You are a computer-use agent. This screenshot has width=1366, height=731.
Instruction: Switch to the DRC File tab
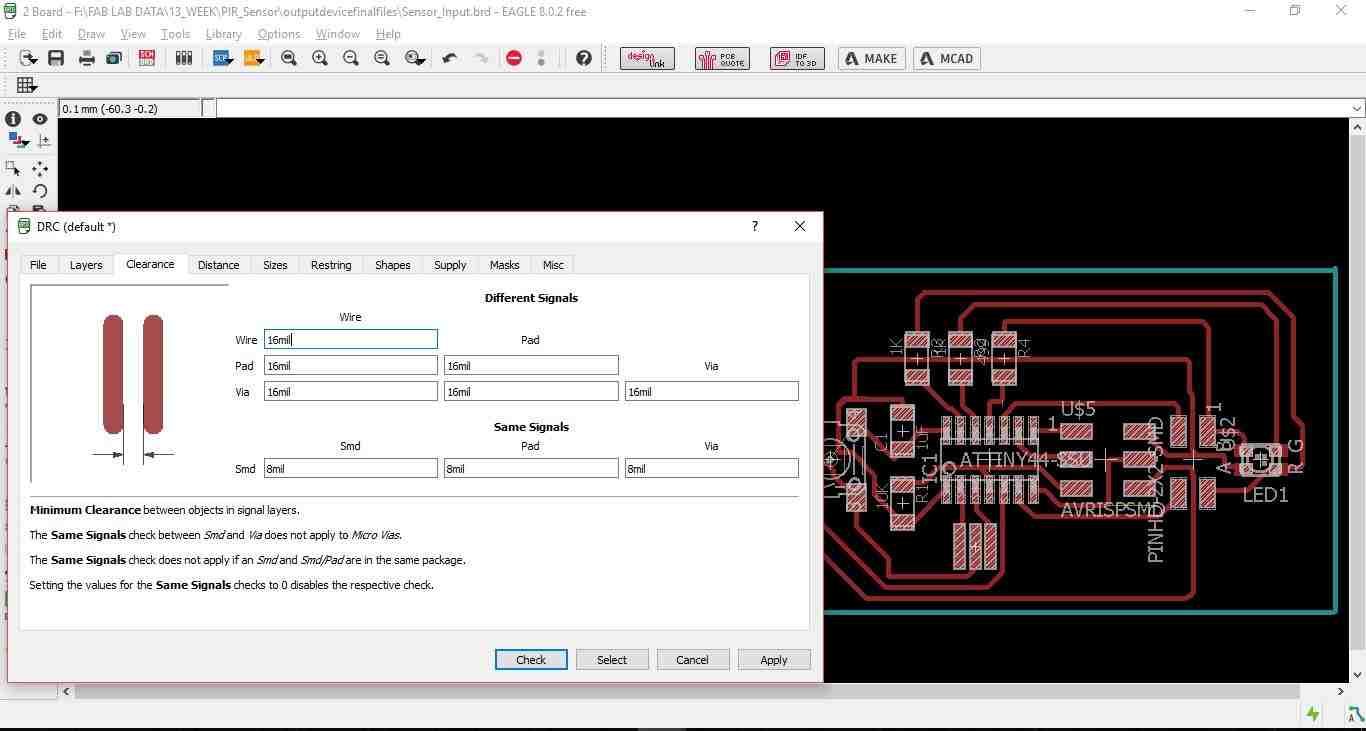[x=38, y=265]
